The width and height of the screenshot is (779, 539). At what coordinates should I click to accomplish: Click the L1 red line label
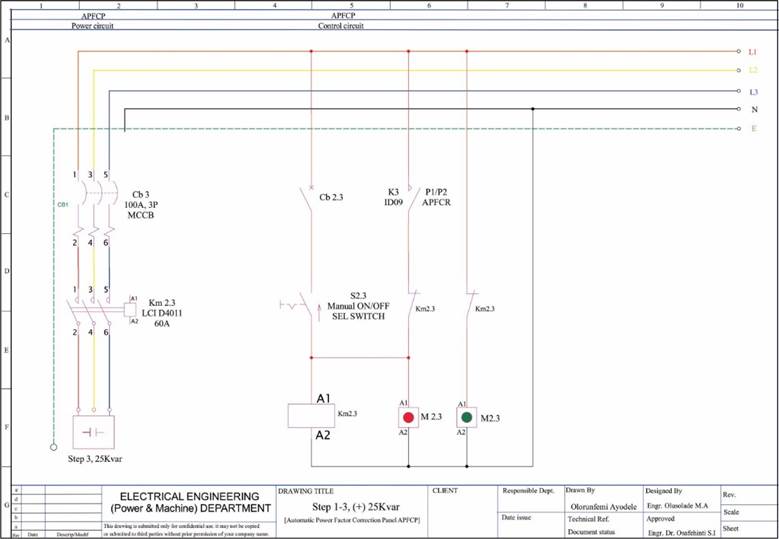753,50
